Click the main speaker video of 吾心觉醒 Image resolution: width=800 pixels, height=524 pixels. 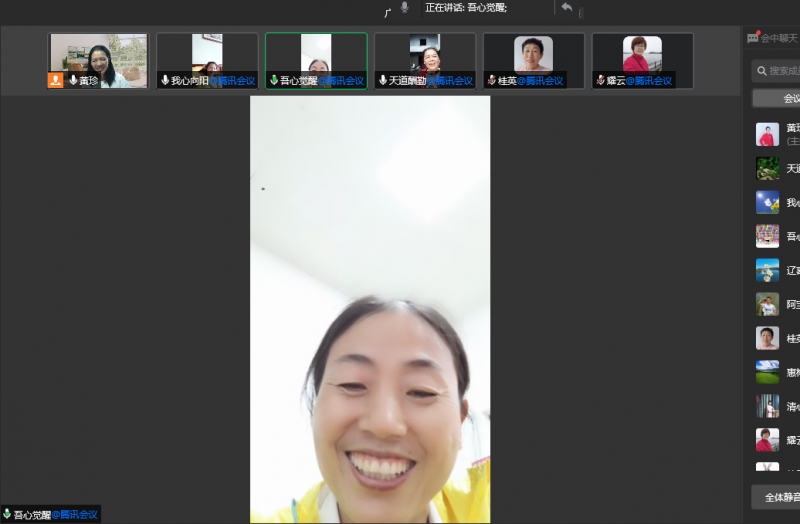(x=370, y=310)
